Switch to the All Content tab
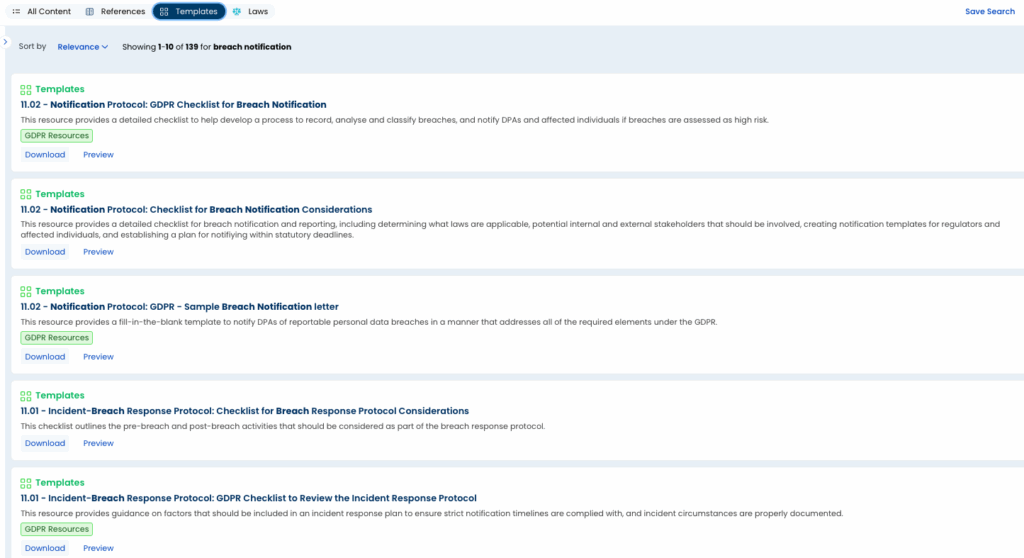Viewport: 1024px width, 558px height. coord(42,12)
